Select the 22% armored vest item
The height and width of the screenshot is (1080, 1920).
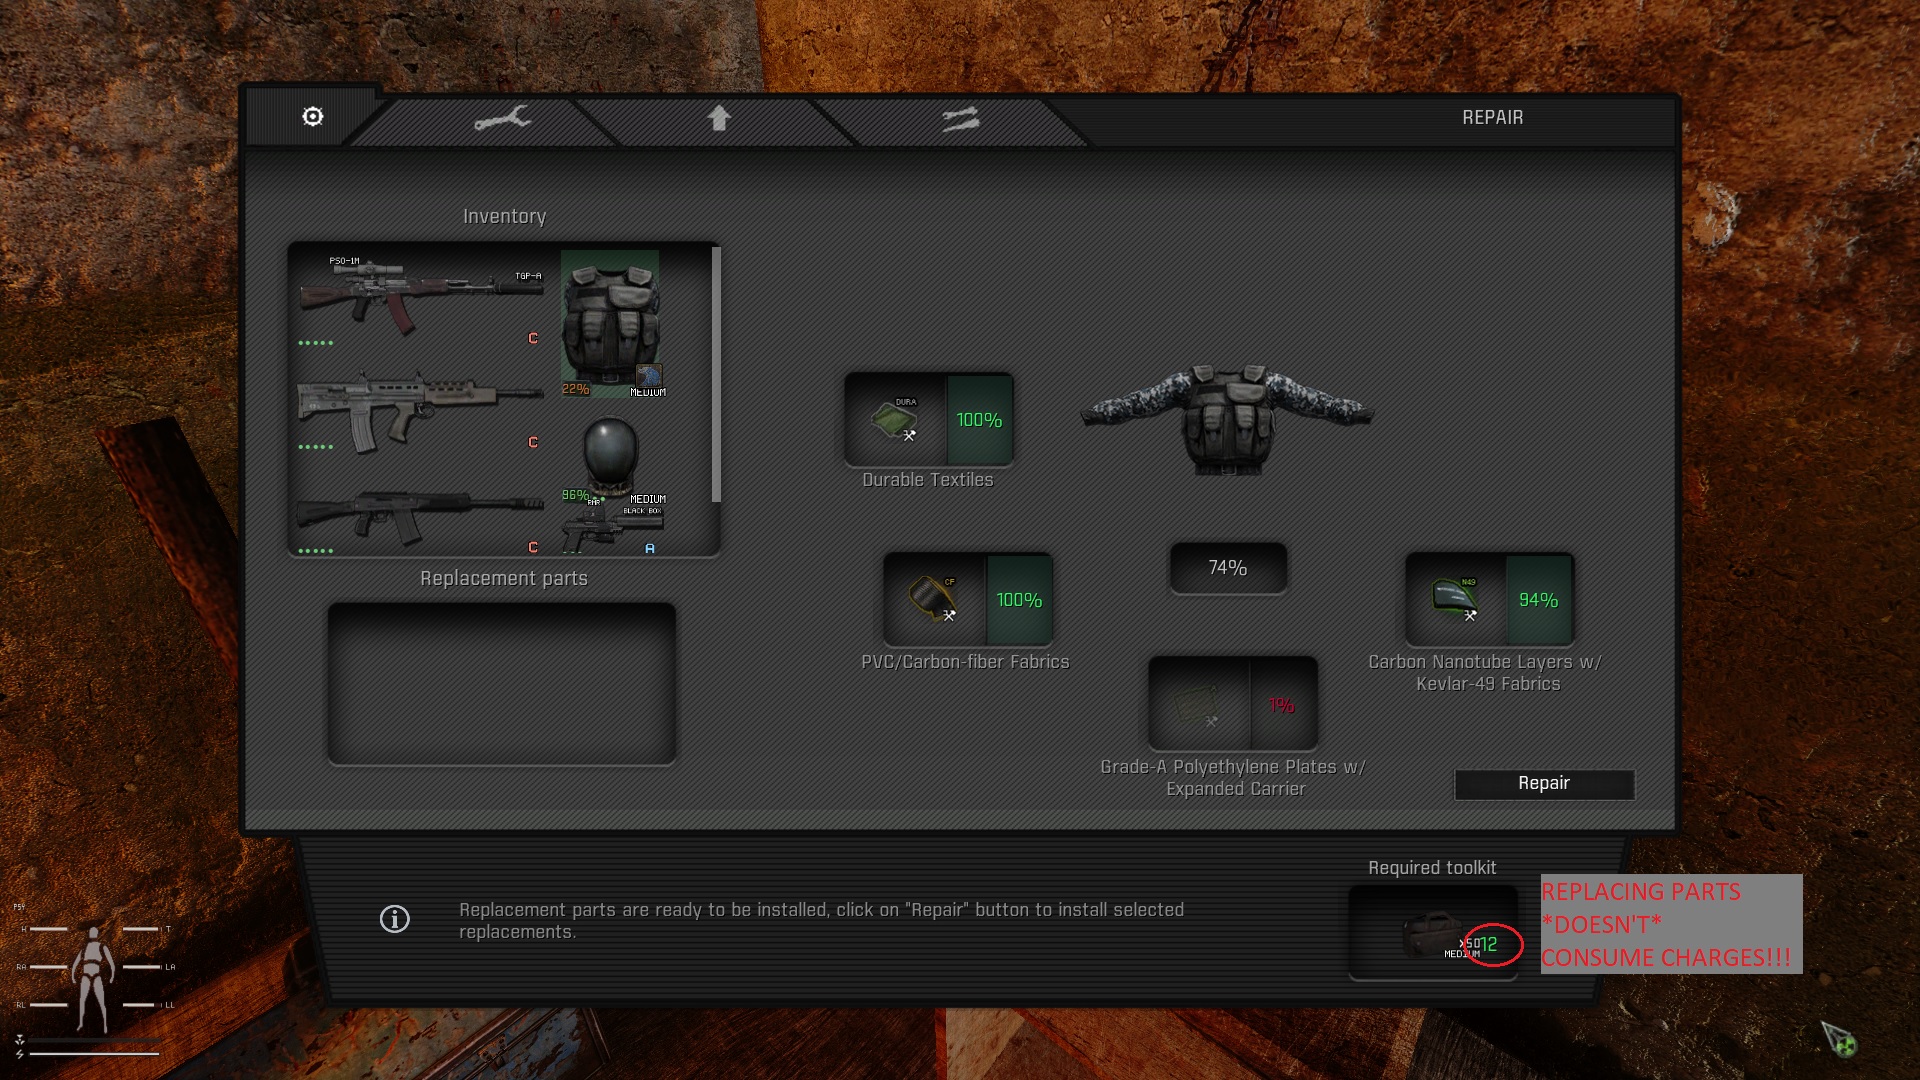pos(610,323)
